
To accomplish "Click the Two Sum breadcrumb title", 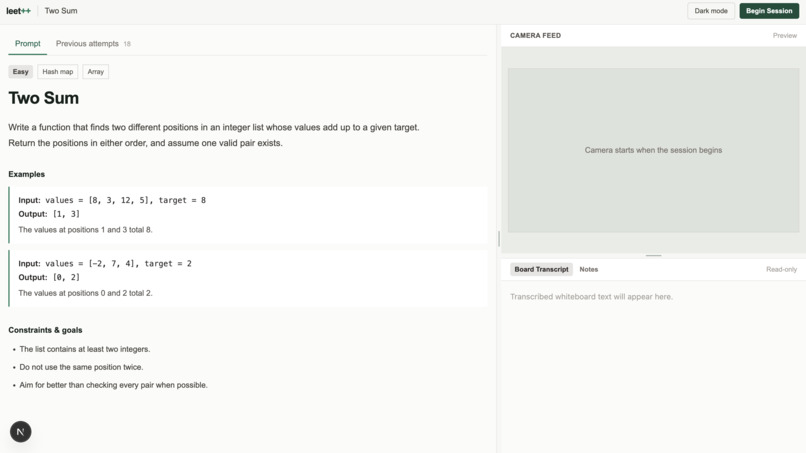I will click(61, 11).
